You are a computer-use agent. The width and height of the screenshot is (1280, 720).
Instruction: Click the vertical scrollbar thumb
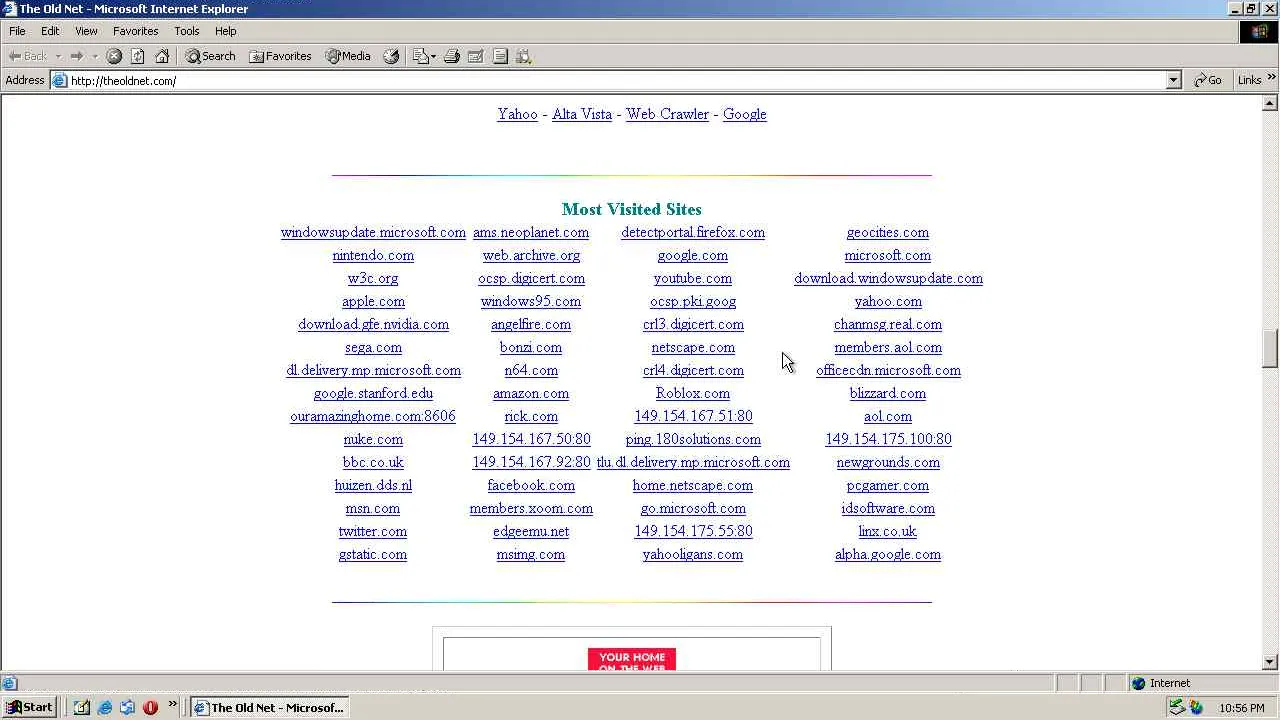(1271, 349)
